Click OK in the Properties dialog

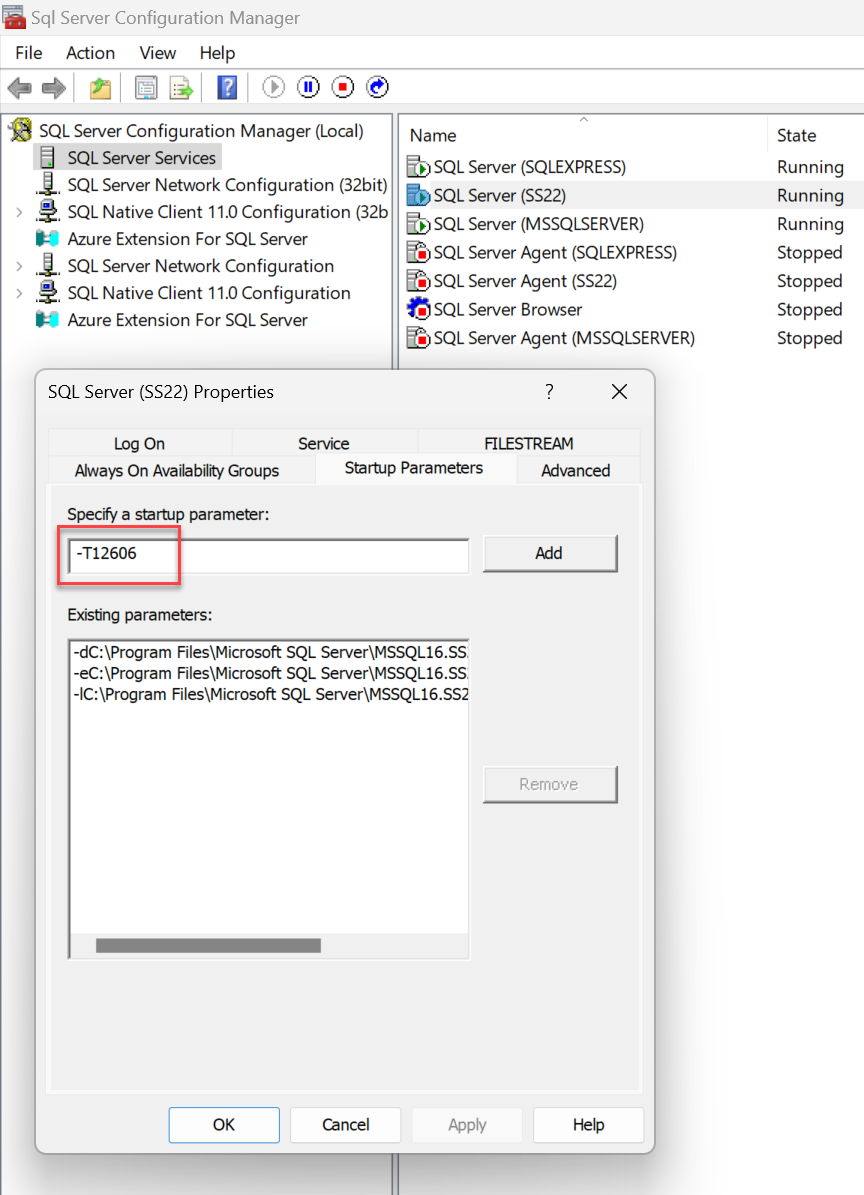224,1125
